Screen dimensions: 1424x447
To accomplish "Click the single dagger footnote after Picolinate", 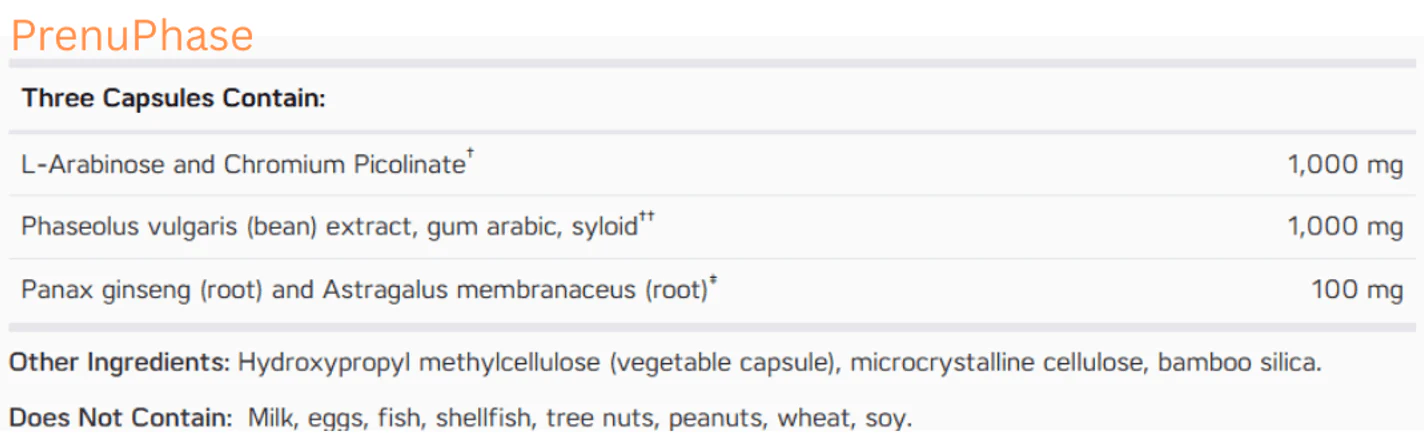I will (469, 155).
